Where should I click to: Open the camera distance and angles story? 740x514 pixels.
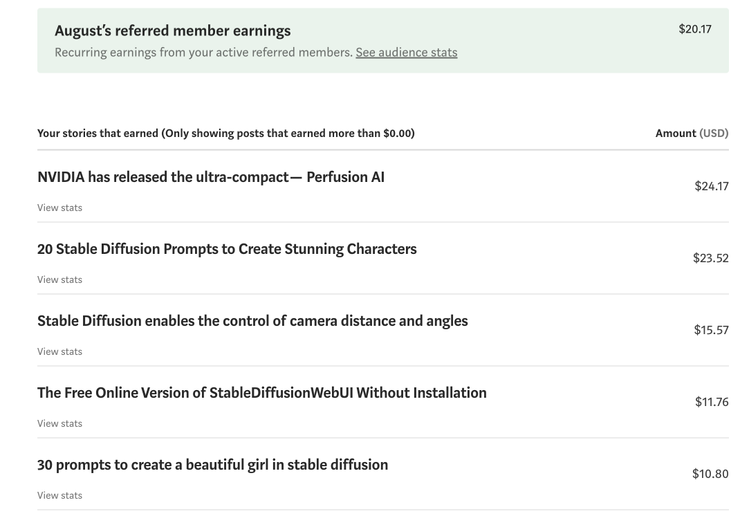[x=252, y=321]
